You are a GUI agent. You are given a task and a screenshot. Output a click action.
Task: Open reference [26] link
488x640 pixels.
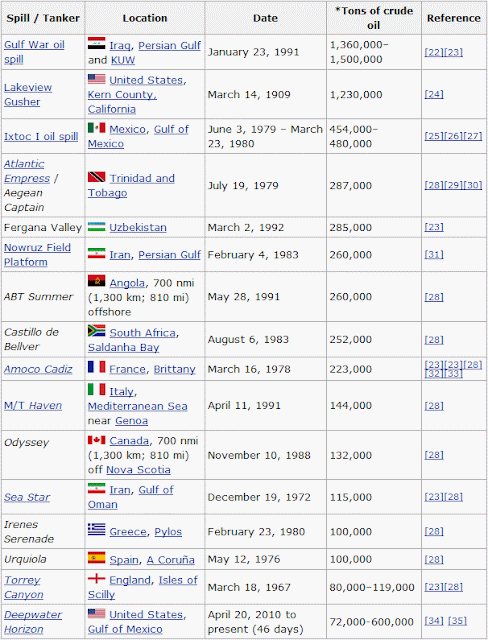453,136
